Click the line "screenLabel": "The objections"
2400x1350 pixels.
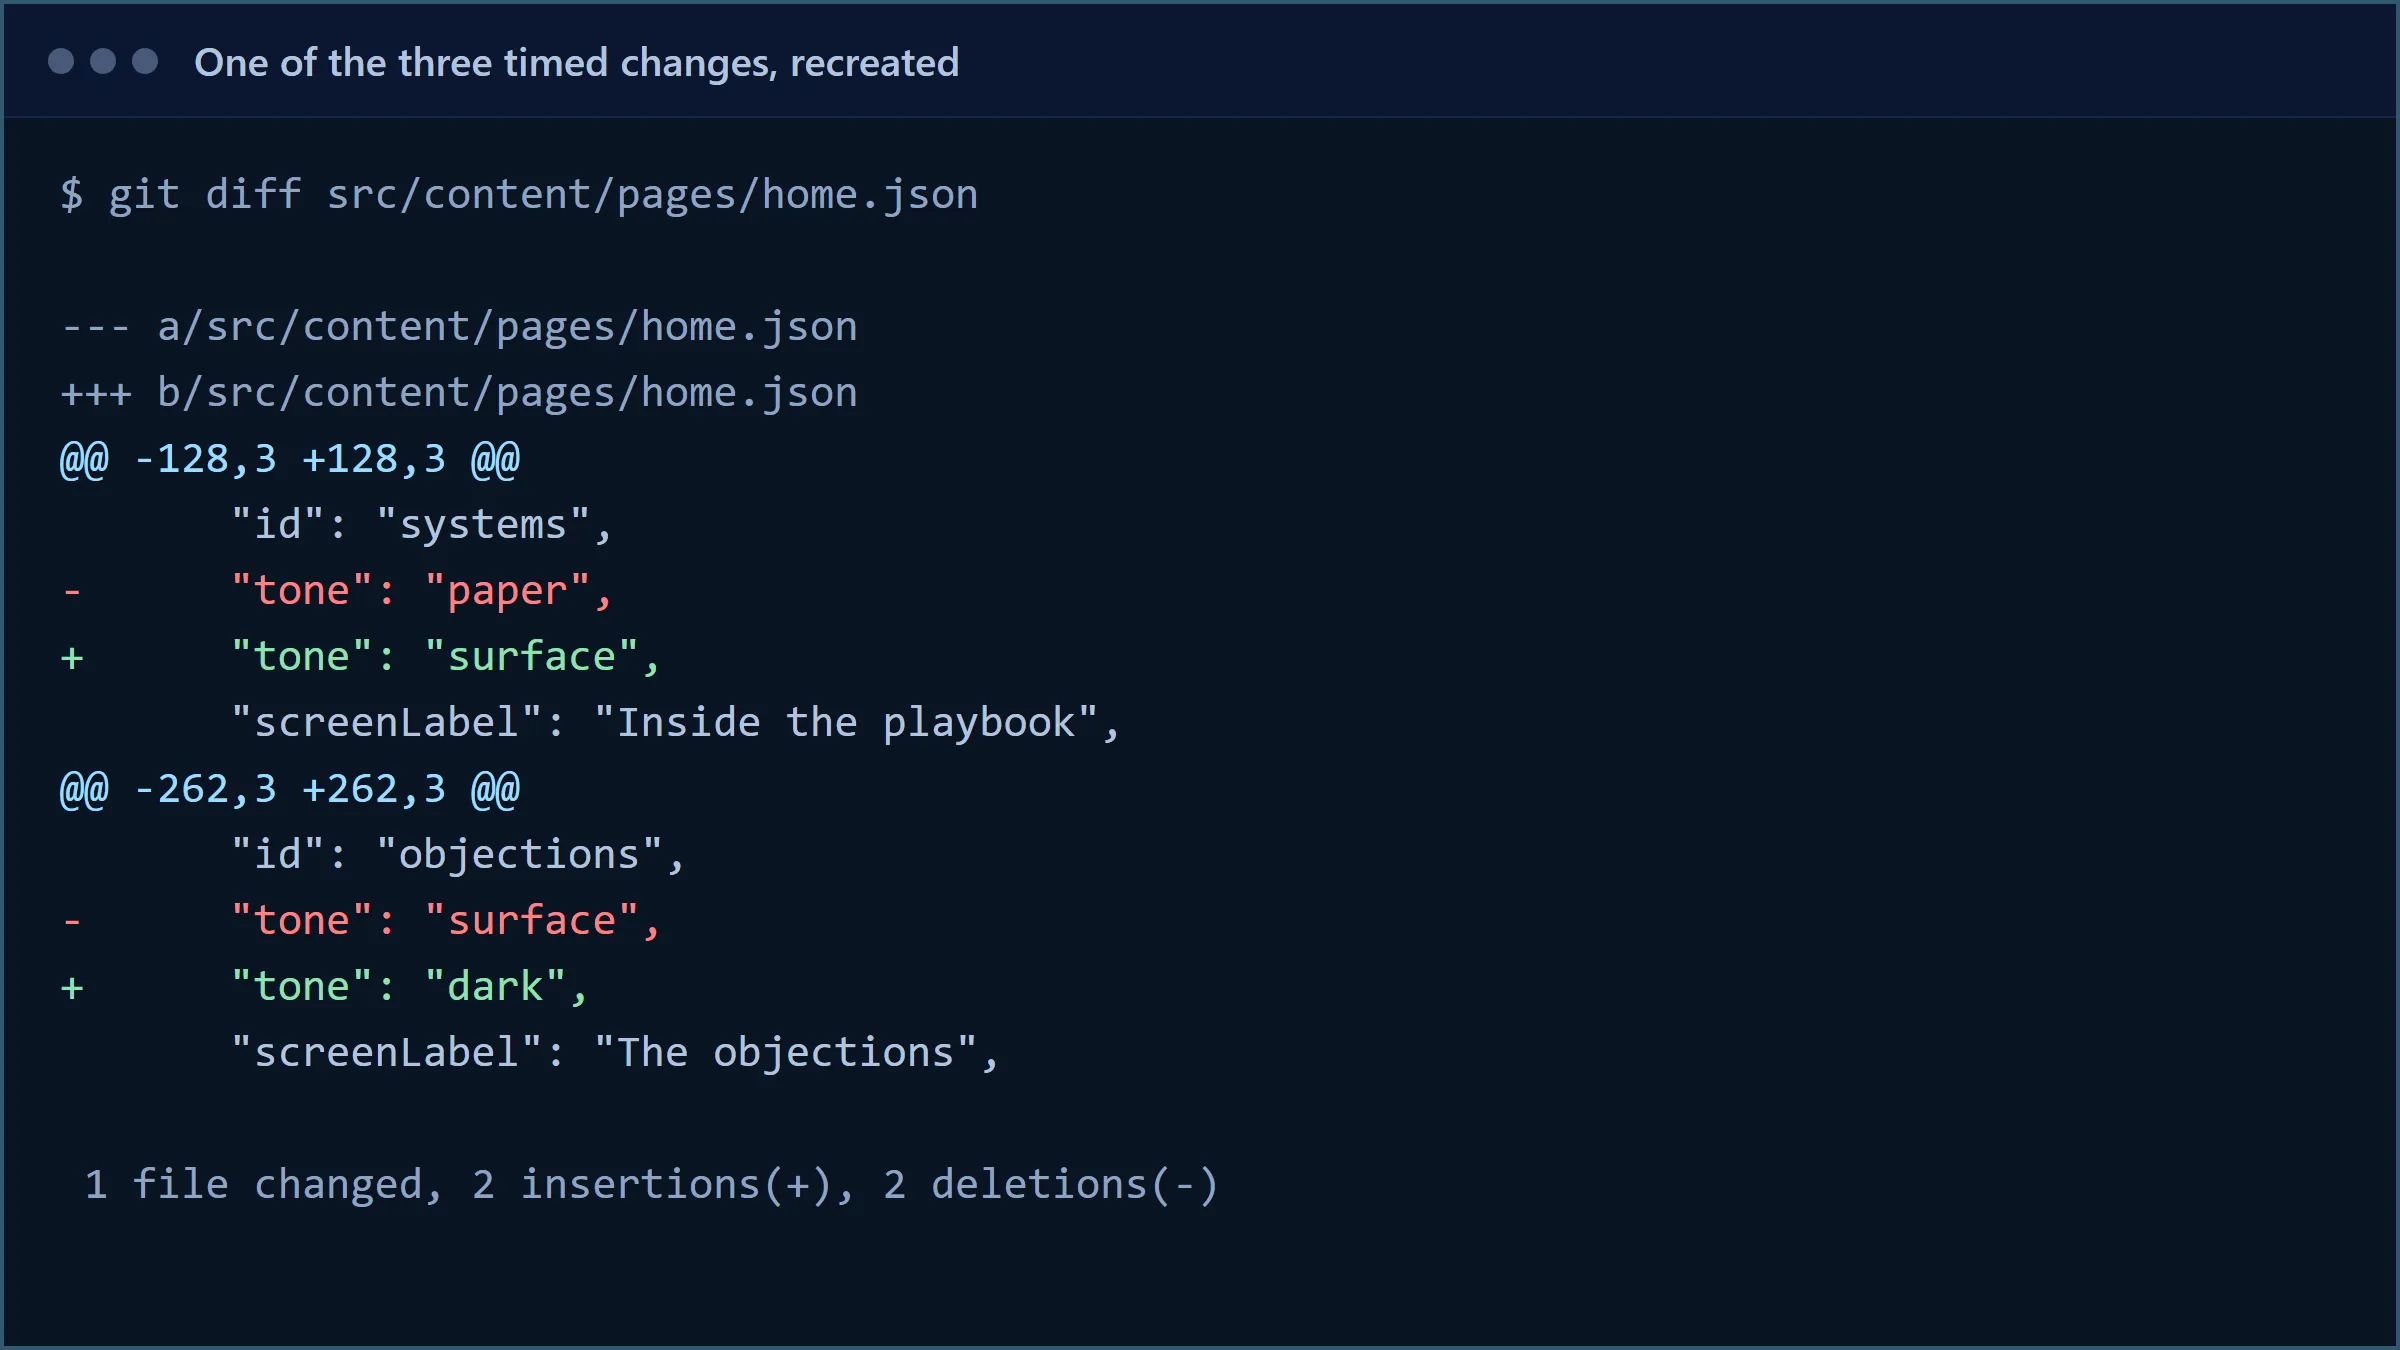click(615, 1053)
